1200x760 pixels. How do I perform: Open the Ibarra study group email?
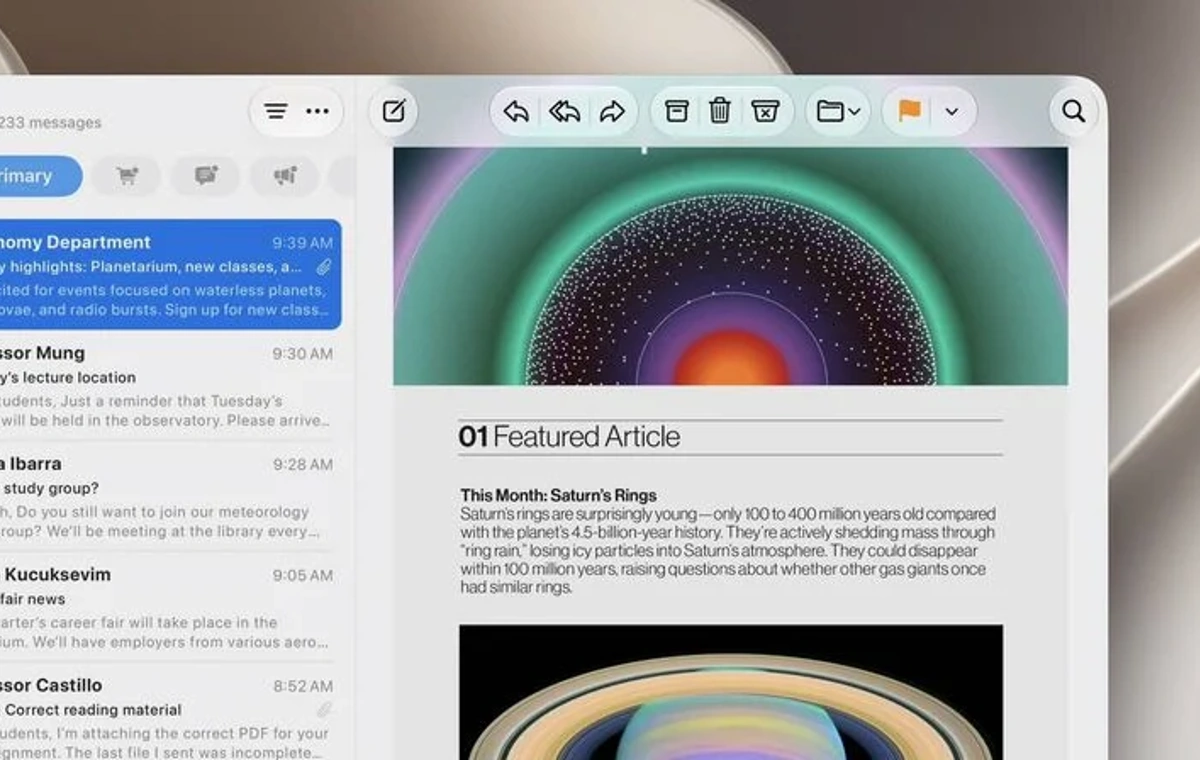[170, 497]
